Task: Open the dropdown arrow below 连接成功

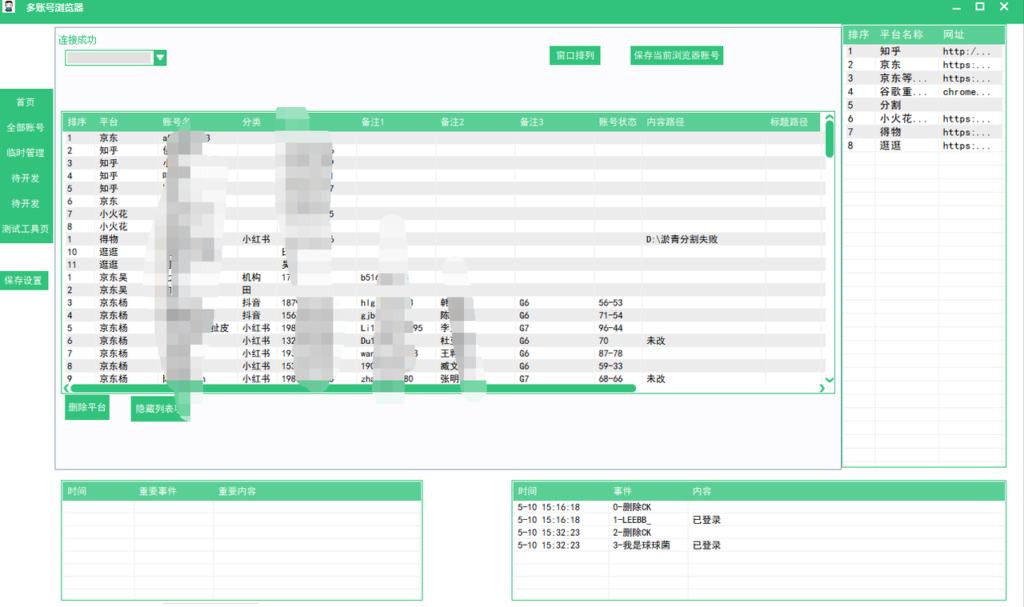Action: click(160, 58)
